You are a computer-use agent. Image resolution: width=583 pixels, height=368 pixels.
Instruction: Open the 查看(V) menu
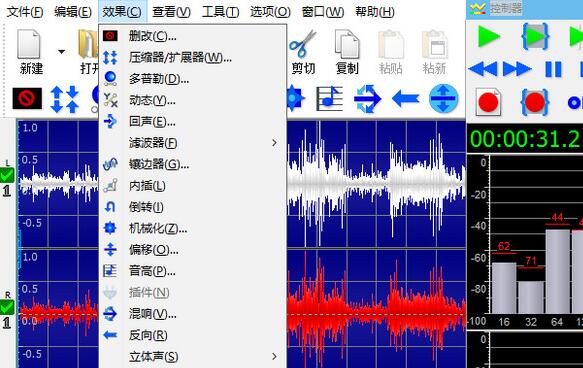tap(171, 12)
